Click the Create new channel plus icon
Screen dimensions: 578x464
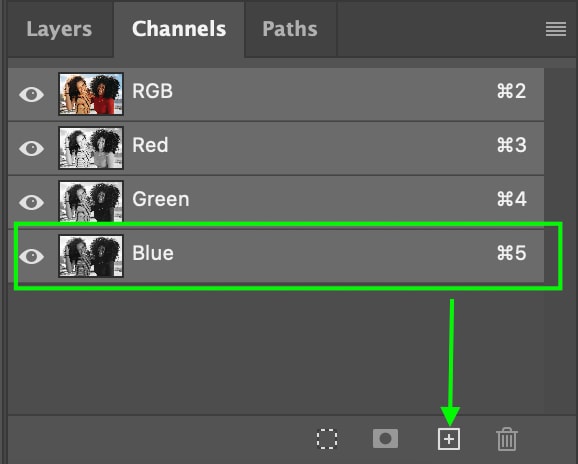(x=449, y=439)
